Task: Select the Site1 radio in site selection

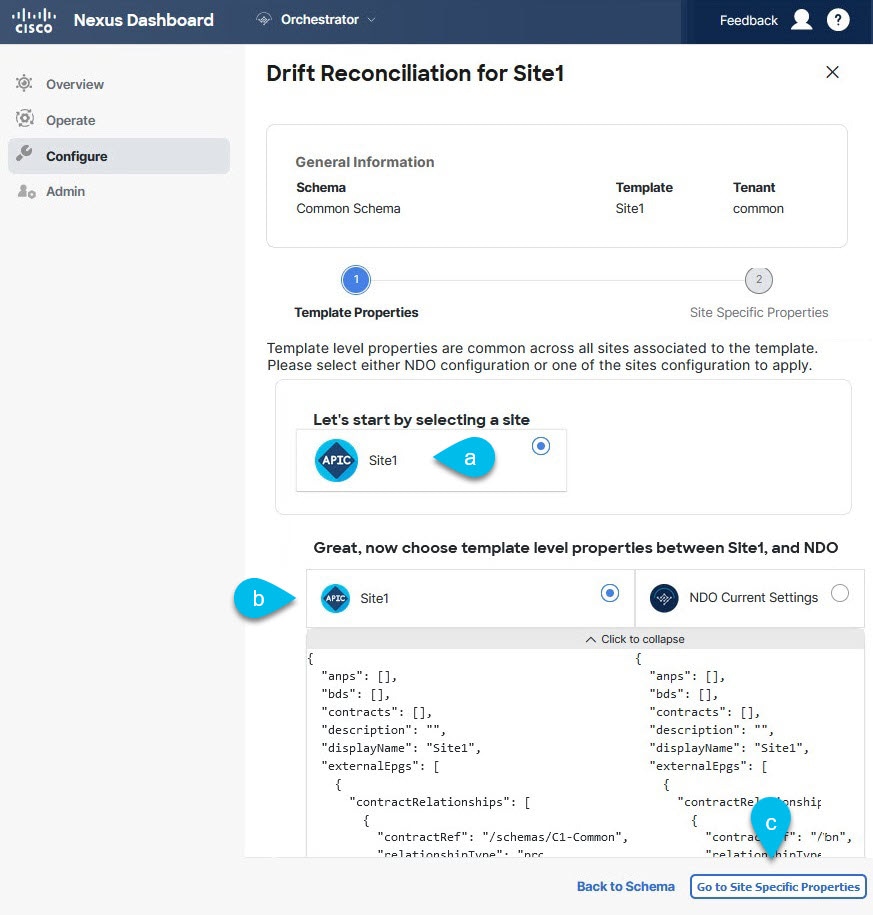Action: coord(541,446)
